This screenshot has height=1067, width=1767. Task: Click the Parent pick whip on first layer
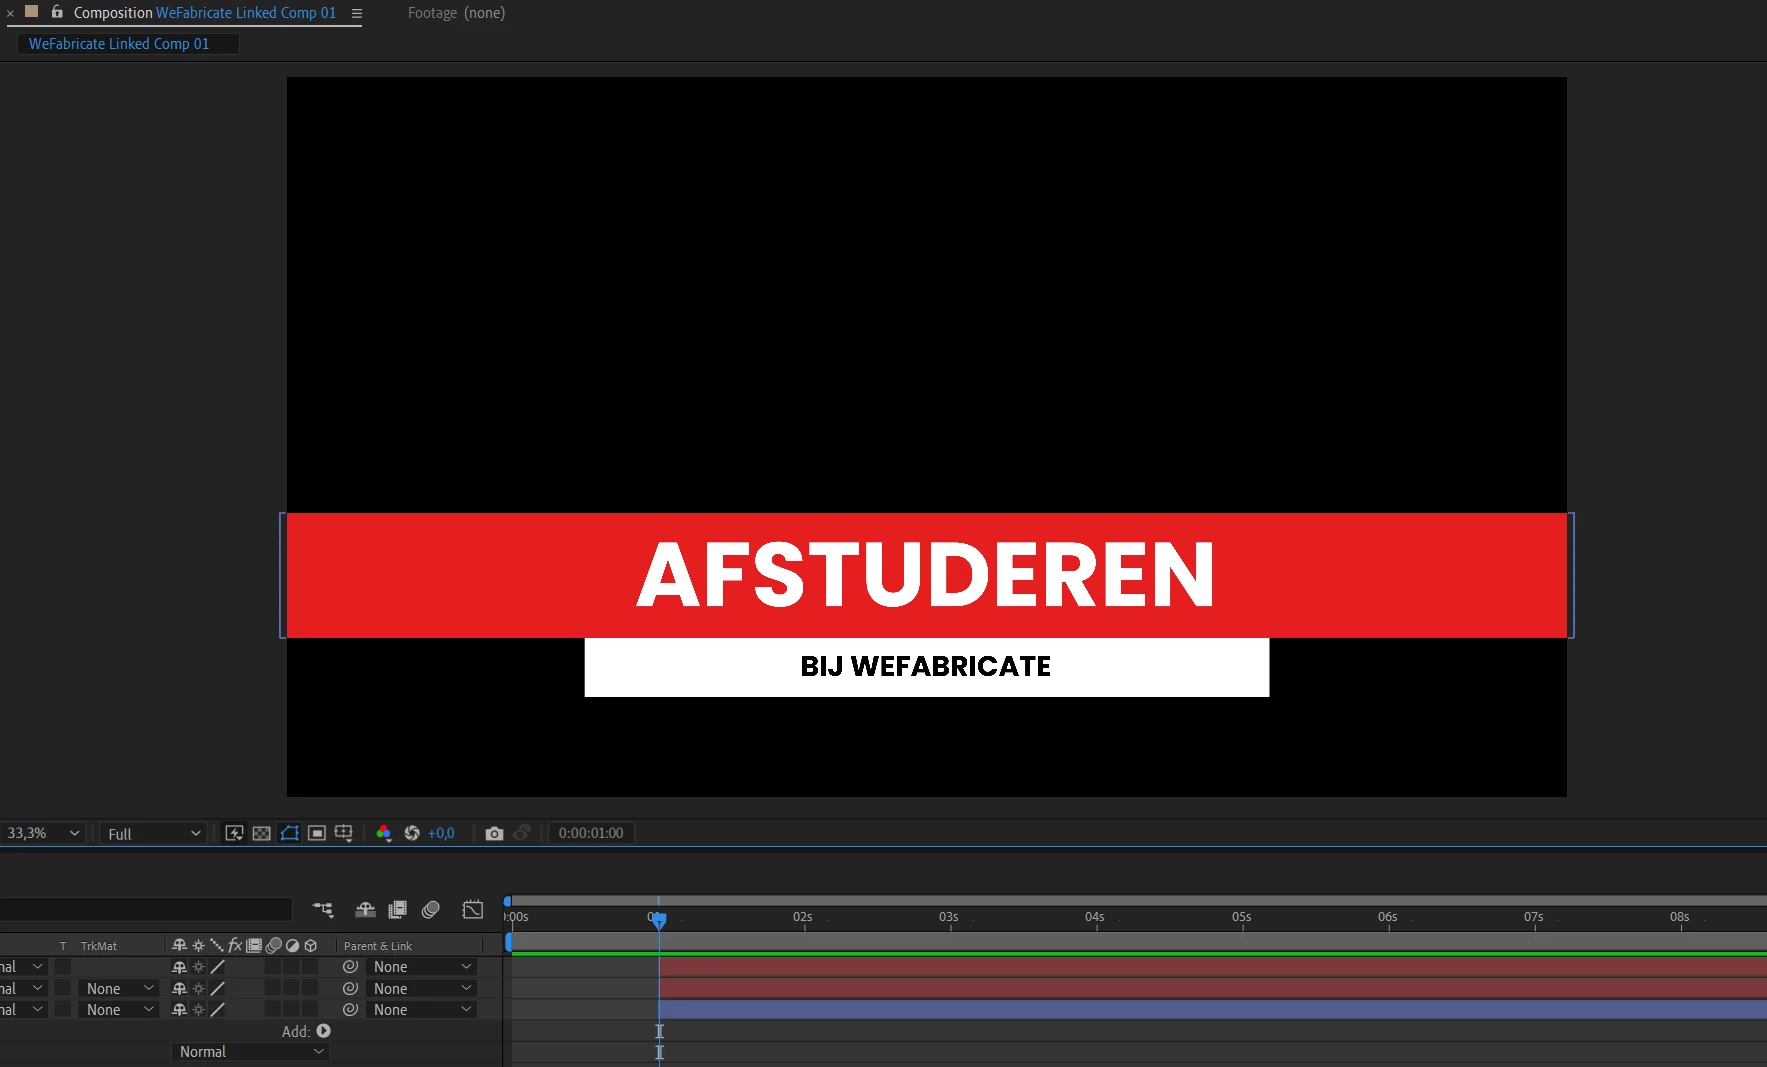(350, 967)
